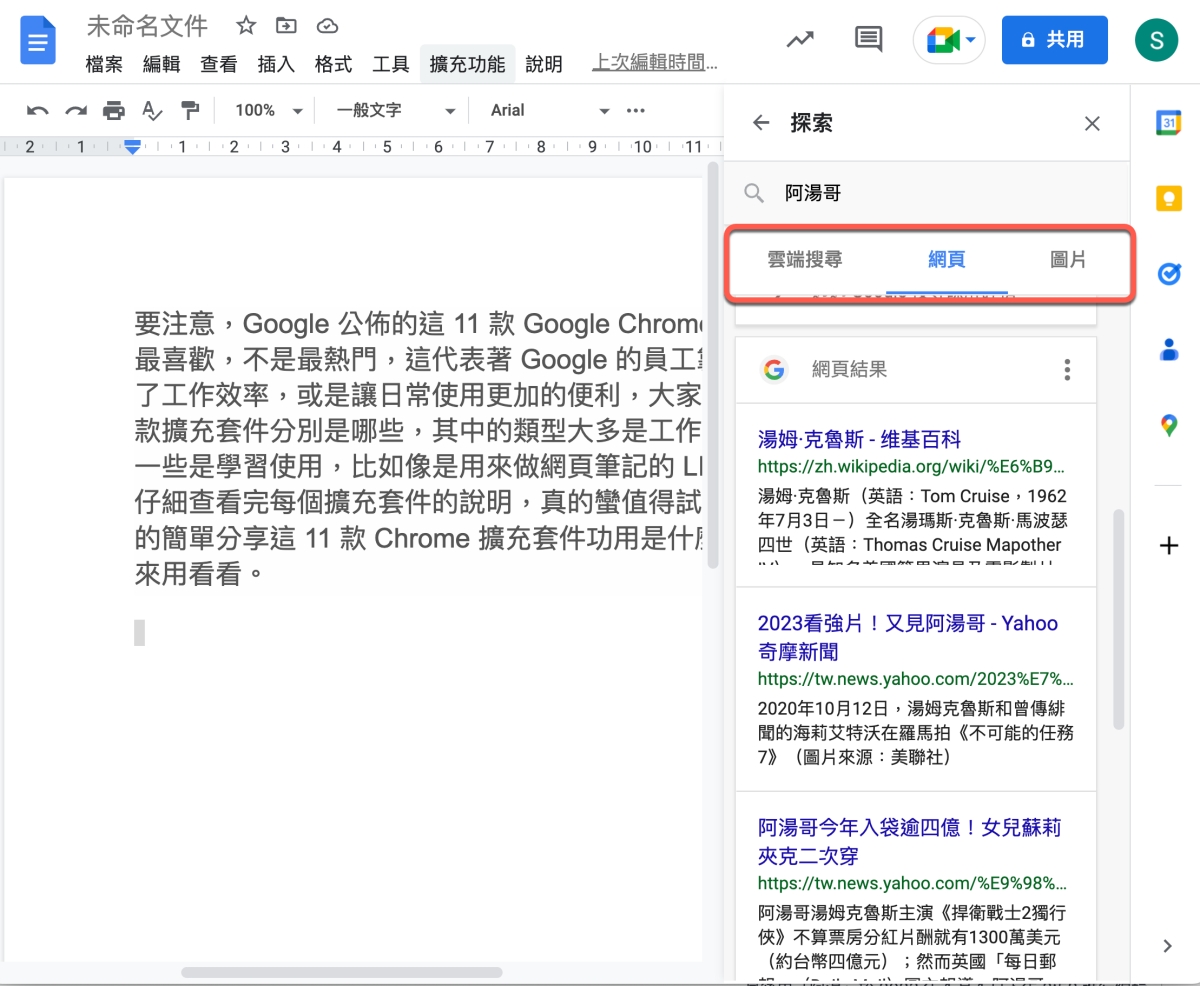Open Google Keep notes icon
This screenshot has height=986, width=1200.
[1168, 198]
